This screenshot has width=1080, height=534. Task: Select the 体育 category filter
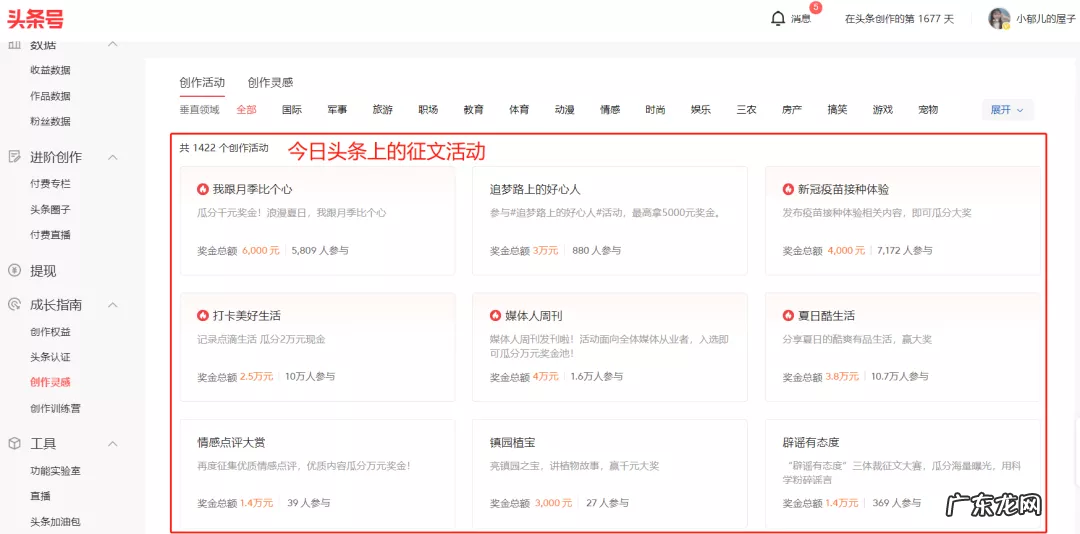pos(519,110)
